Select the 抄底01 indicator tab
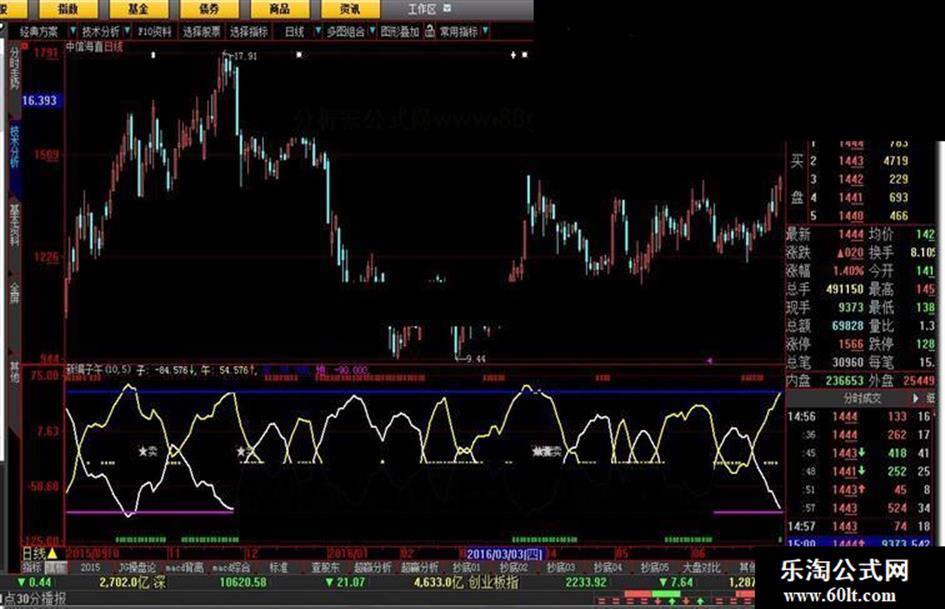Viewport: 945px width, 609px height. [x=466, y=567]
